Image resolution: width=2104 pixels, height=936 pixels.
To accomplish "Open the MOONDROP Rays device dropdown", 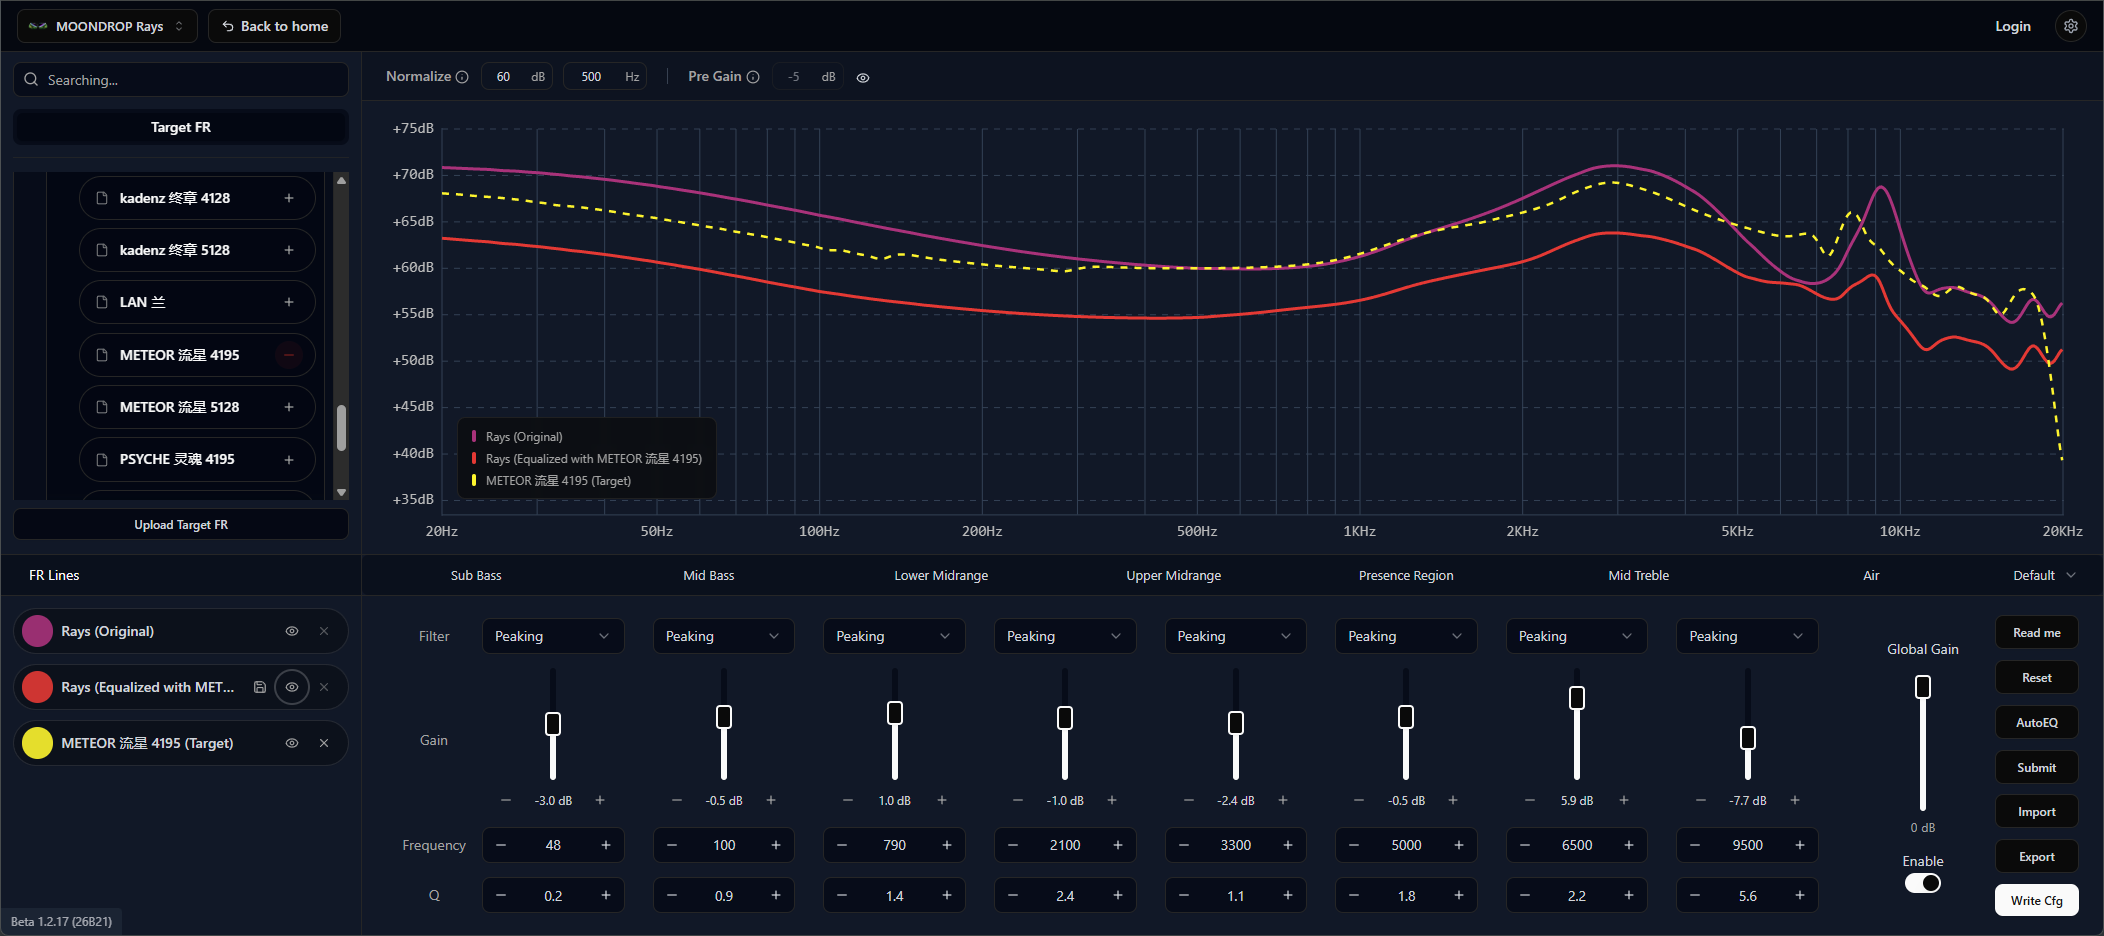I will [x=107, y=26].
